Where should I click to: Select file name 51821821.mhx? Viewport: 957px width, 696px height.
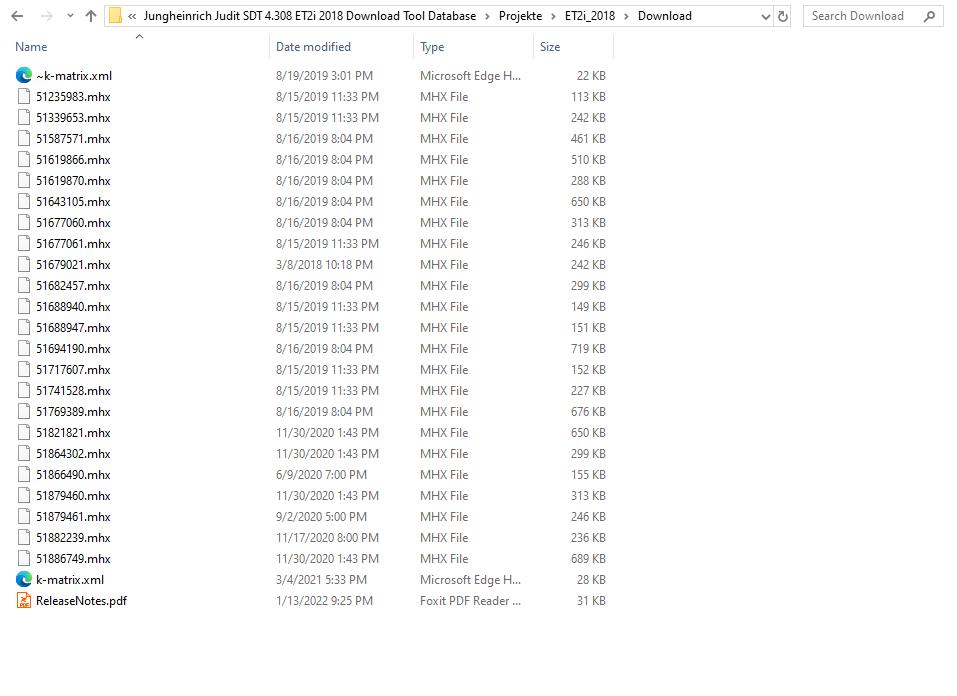[73, 433]
